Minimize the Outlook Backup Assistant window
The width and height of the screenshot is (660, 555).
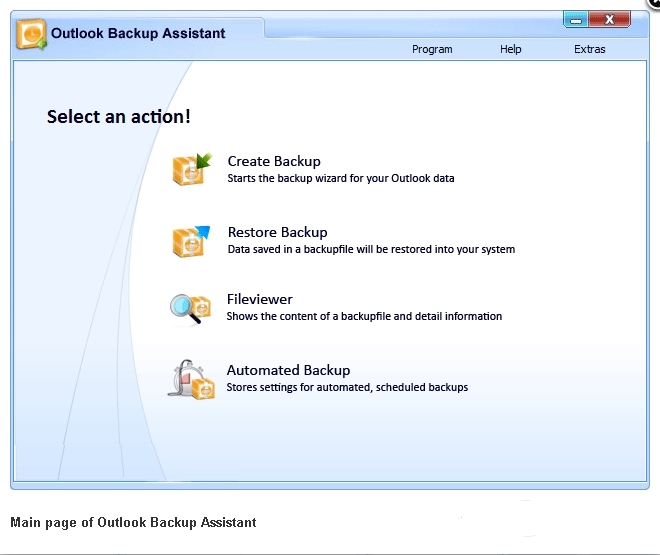576,19
